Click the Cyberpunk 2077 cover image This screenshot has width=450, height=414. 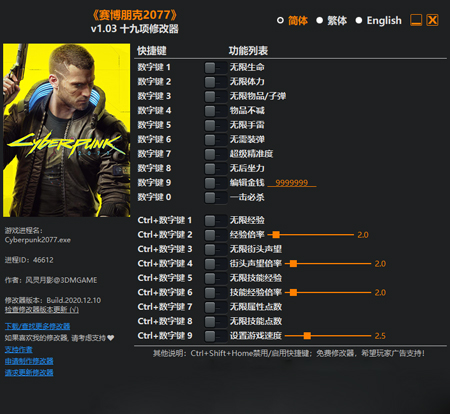(x=67, y=130)
